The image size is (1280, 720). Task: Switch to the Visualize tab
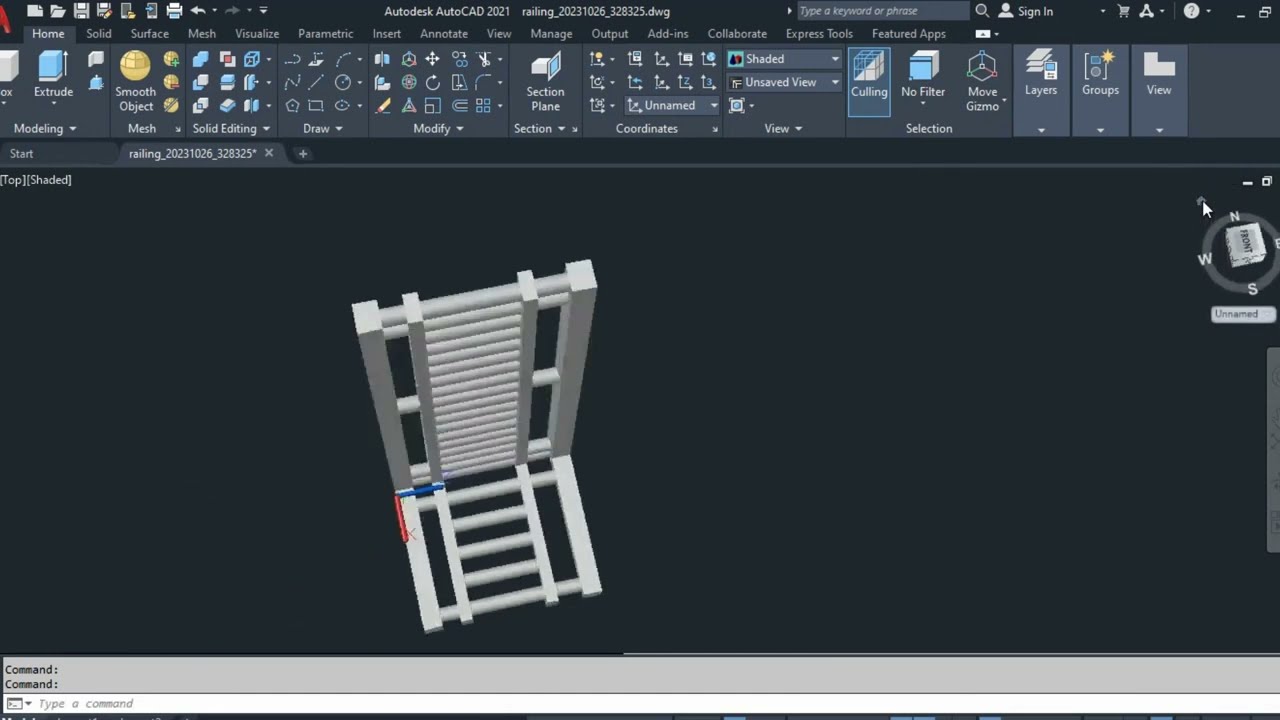point(257,33)
